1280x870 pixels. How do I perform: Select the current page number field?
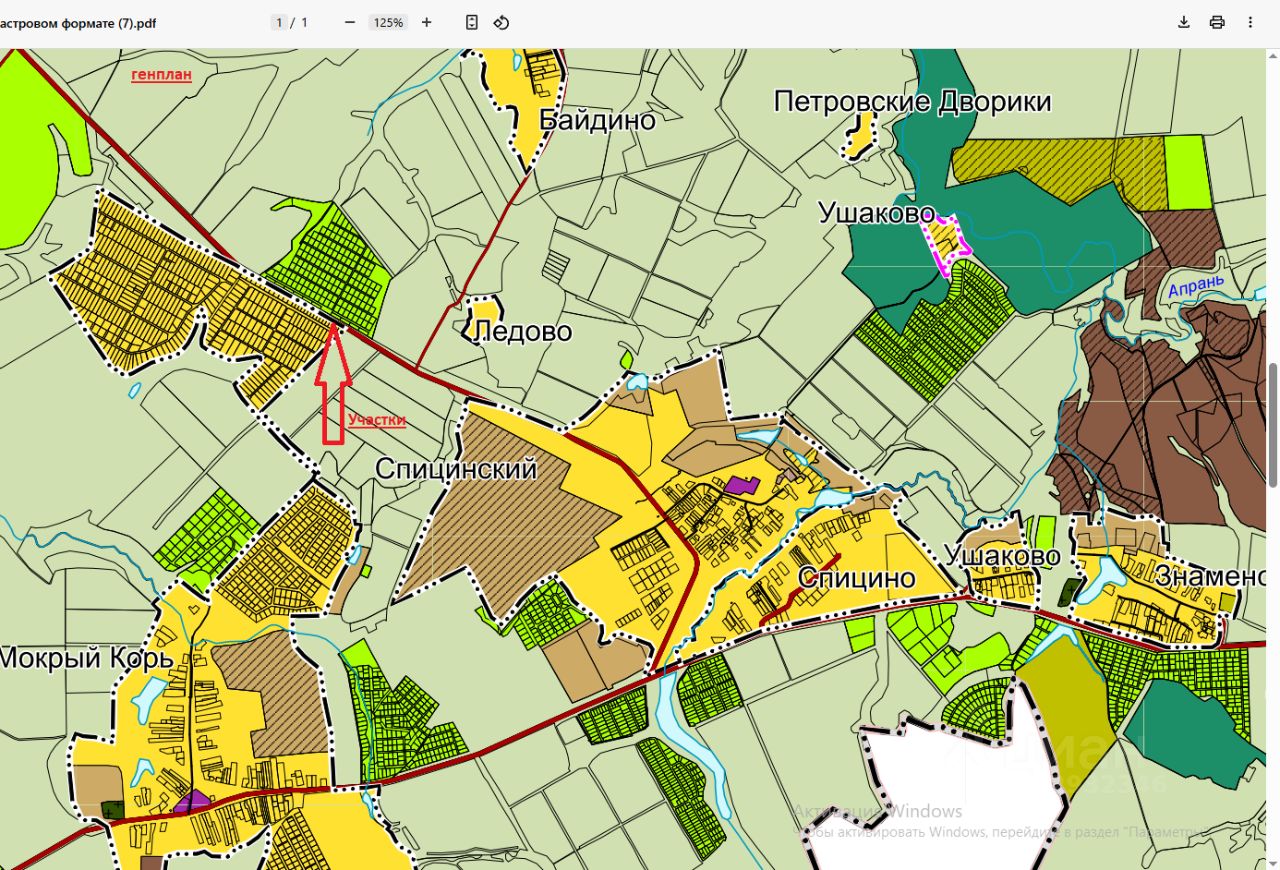coord(280,22)
